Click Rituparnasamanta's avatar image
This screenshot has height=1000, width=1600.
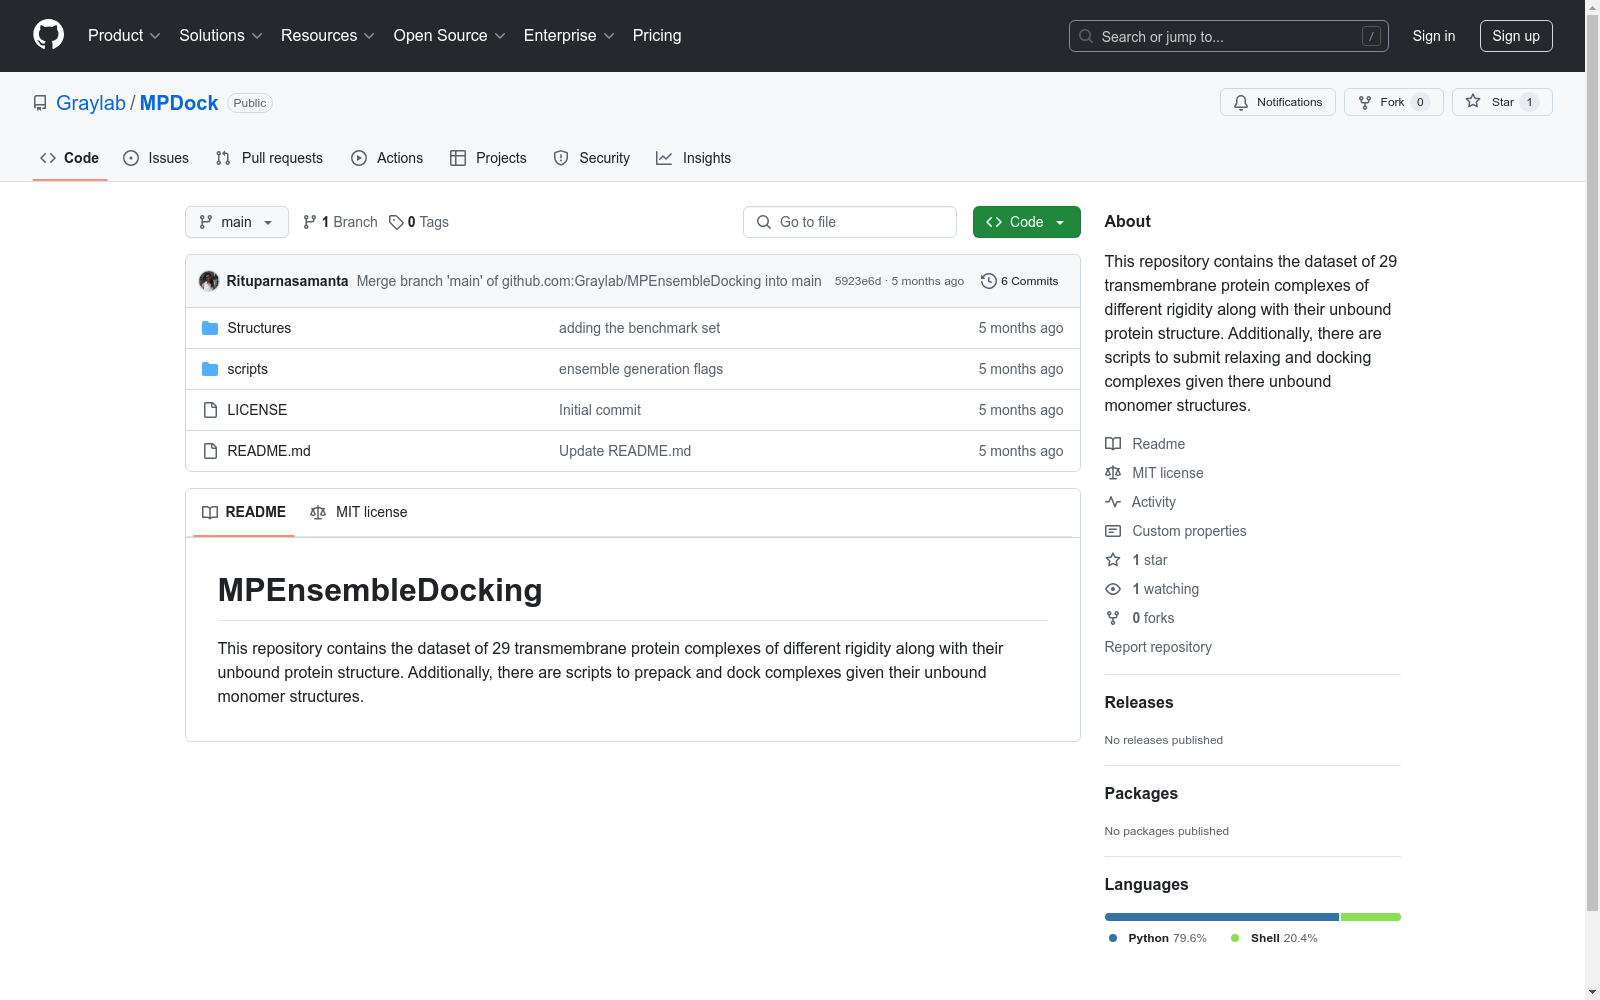click(209, 281)
